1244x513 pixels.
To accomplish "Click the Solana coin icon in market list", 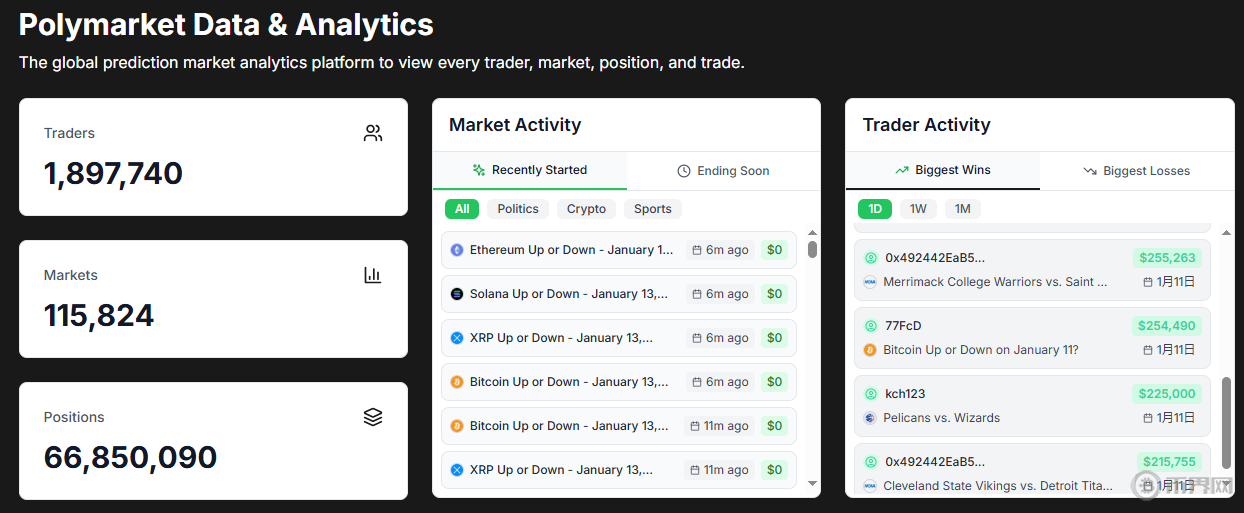I will pyautogui.click(x=457, y=294).
